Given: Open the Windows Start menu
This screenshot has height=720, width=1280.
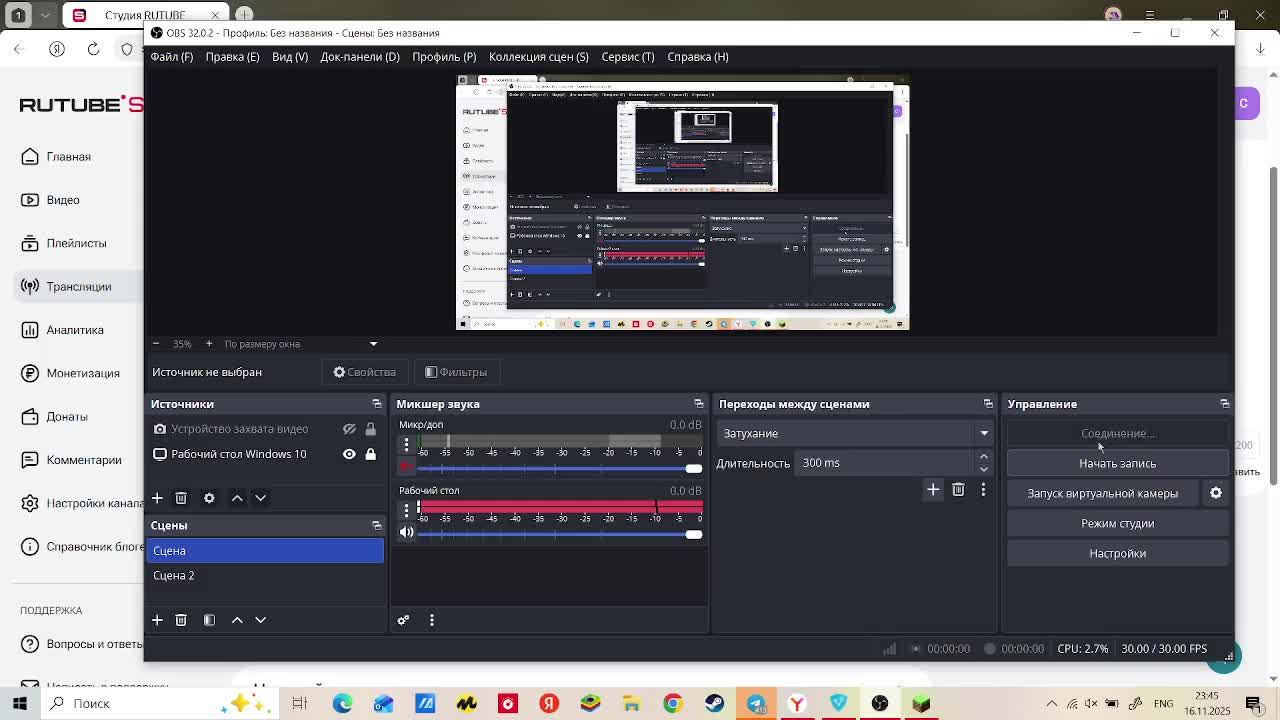Looking at the screenshot, I should (x=20, y=703).
